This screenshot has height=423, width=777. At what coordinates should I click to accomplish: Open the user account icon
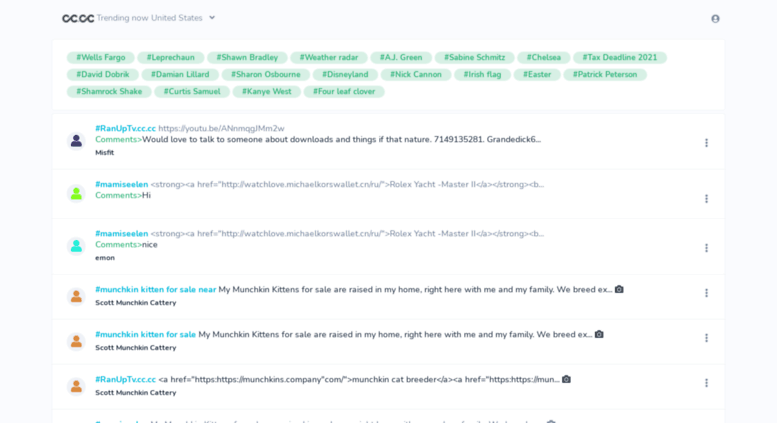pos(715,18)
